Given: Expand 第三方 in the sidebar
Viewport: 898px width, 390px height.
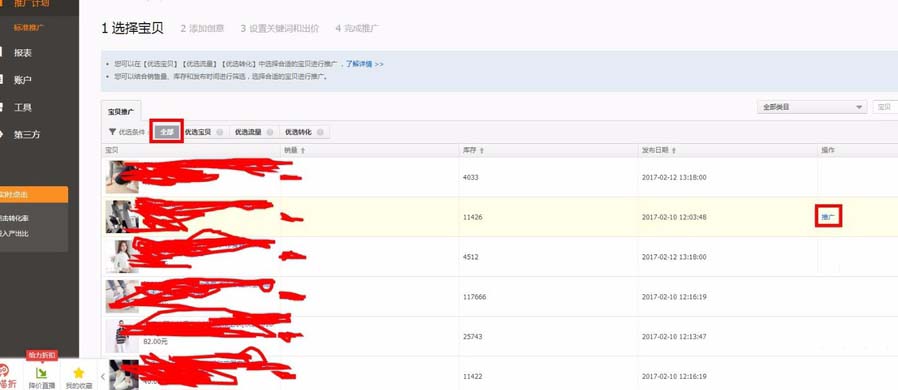Looking at the screenshot, I should tap(27, 135).
